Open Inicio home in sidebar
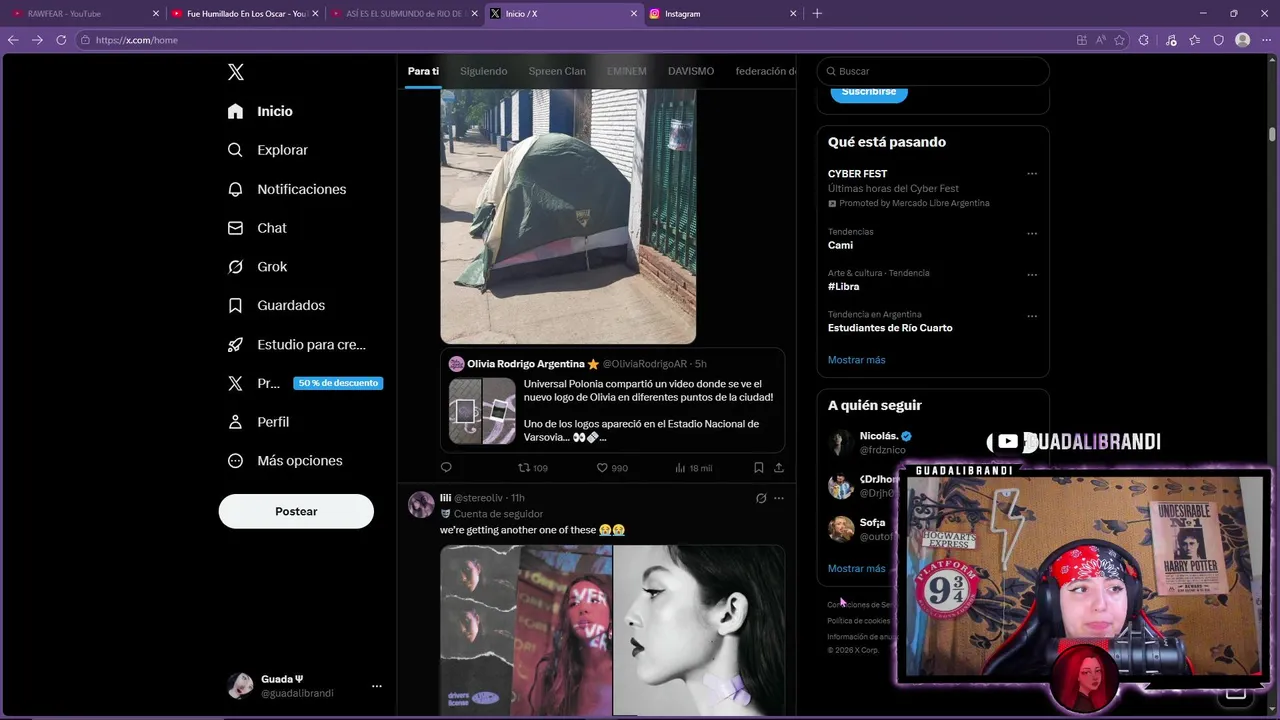 260,111
